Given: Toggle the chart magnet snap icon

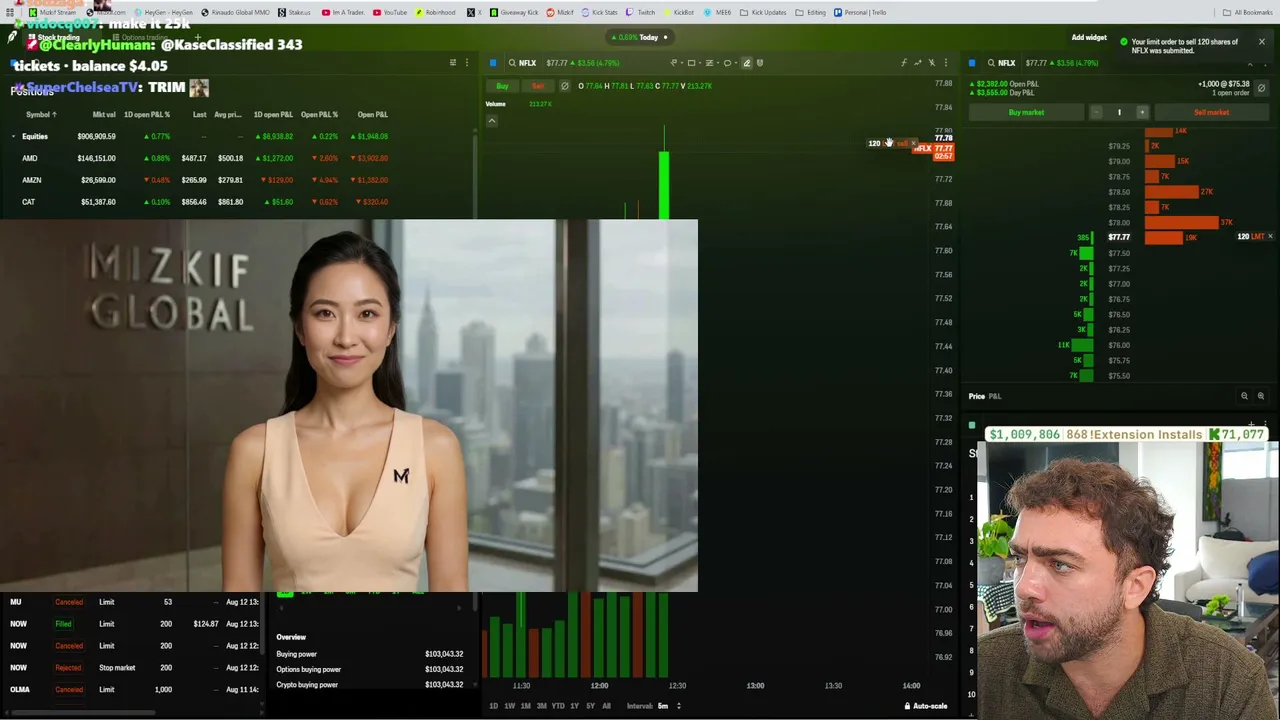Looking at the screenshot, I should pyautogui.click(x=760, y=63).
